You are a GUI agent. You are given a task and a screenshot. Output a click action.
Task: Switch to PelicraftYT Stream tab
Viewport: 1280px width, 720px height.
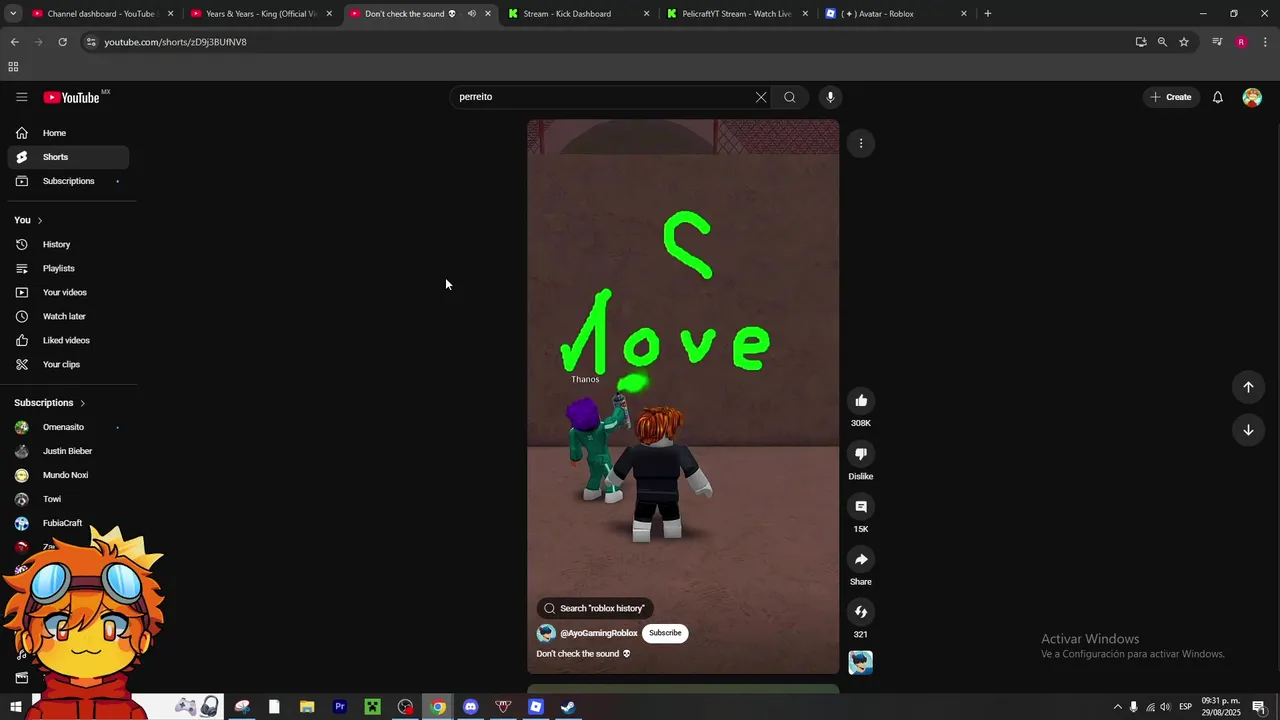[x=737, y=14]
